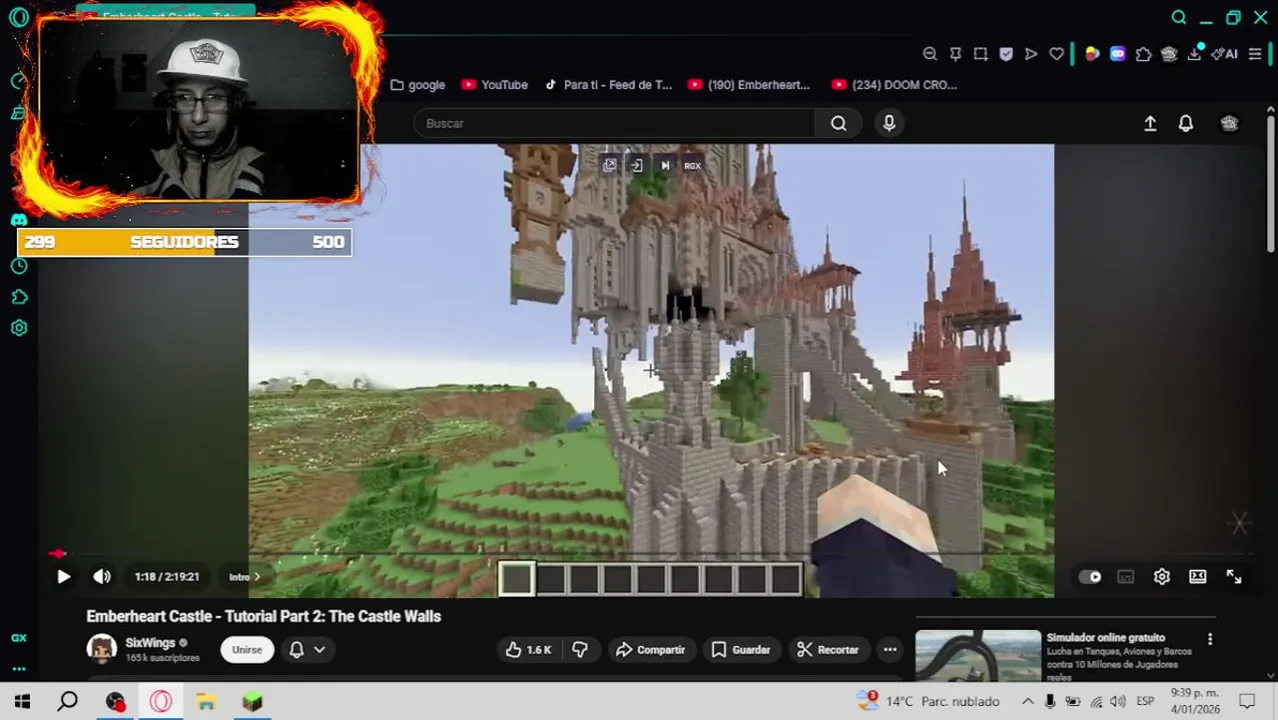This screenshot has height=720, width=1278.
Task: Open the Easy Setup sliders menu
Action: [x=1255, y=54]
